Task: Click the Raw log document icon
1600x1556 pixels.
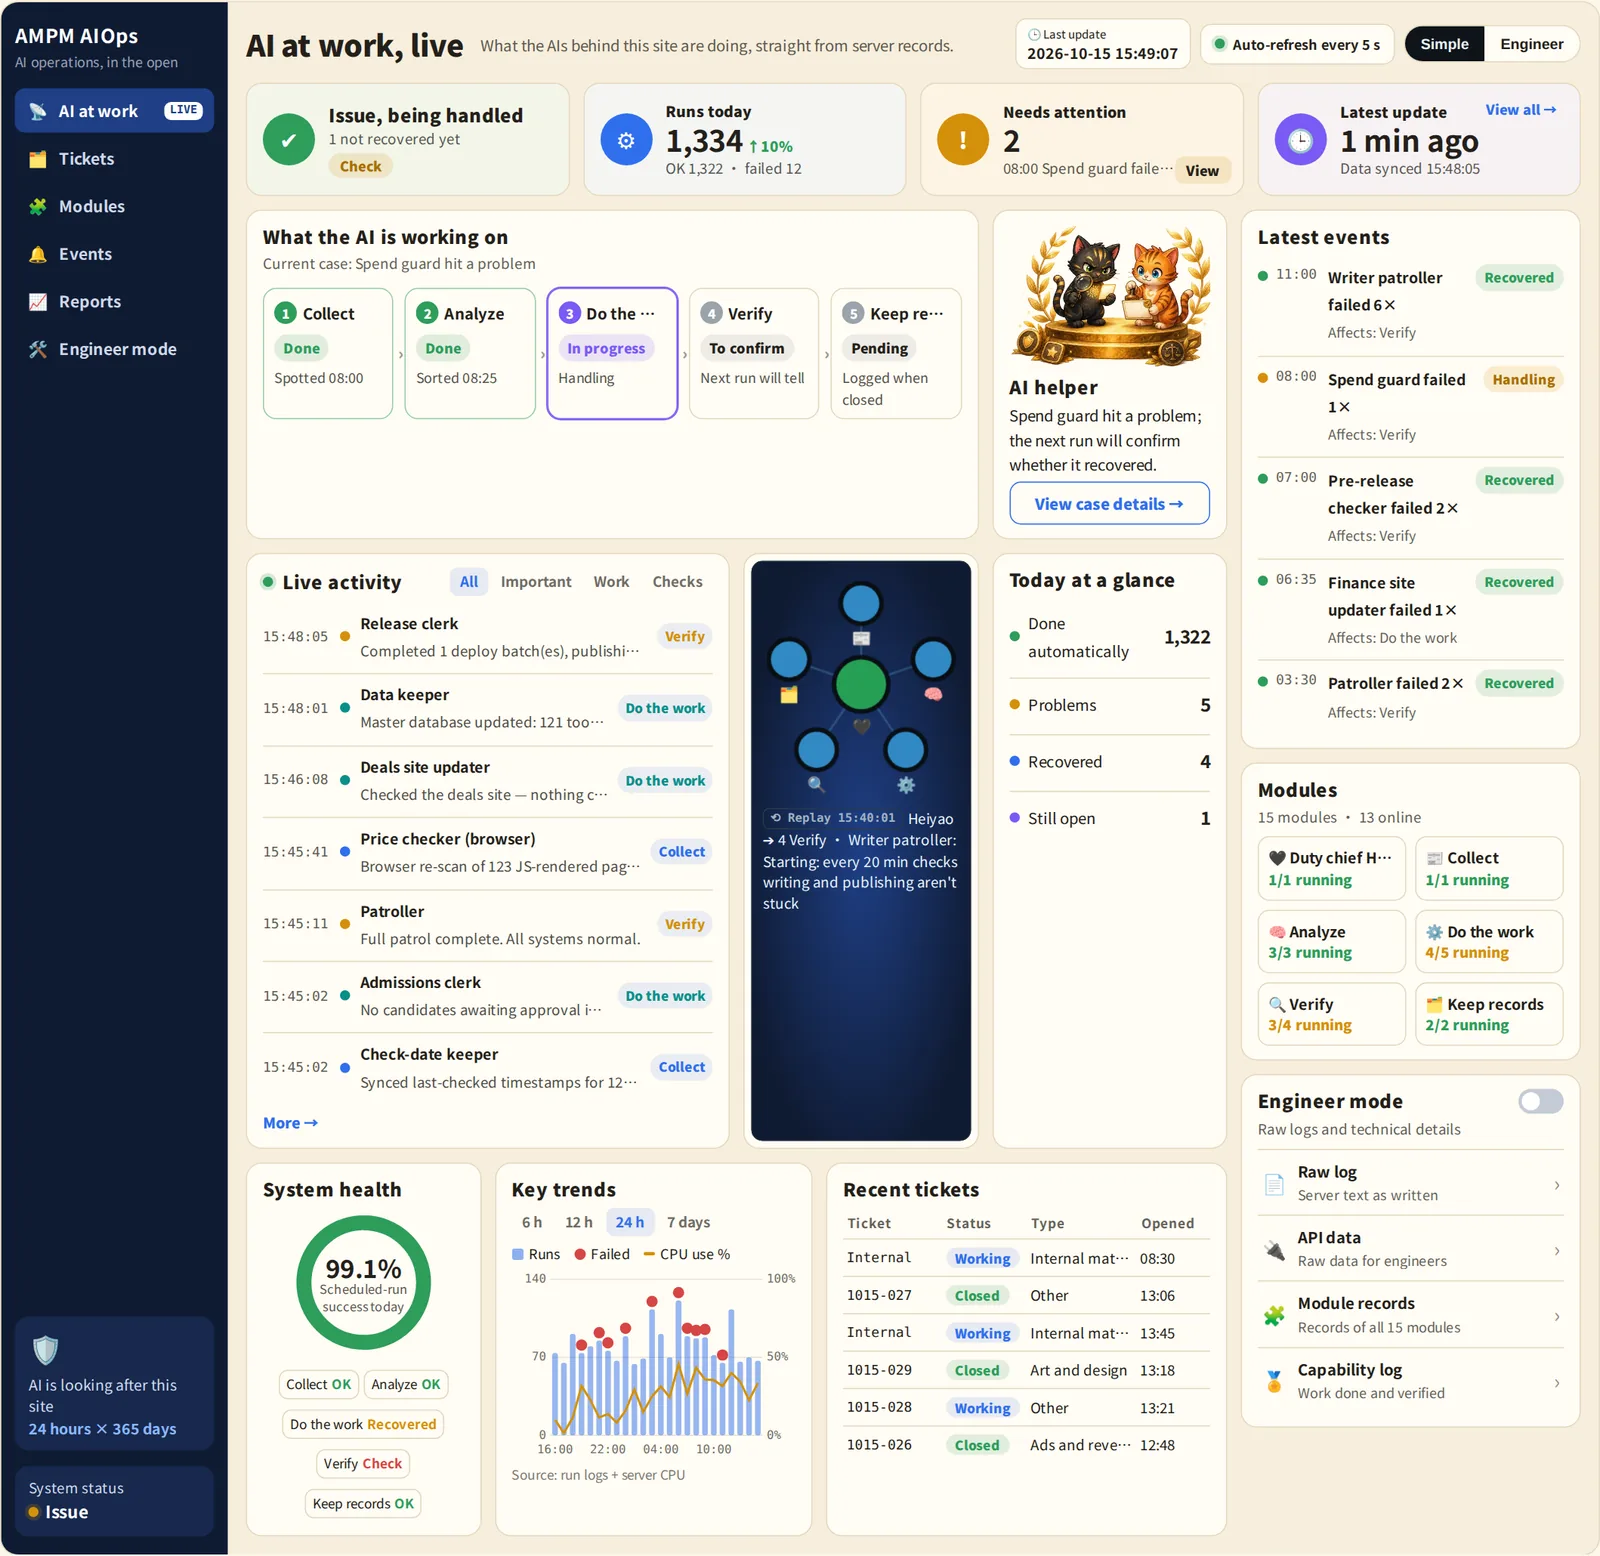Action: pyautogui.click(x=1274, y=1184)
